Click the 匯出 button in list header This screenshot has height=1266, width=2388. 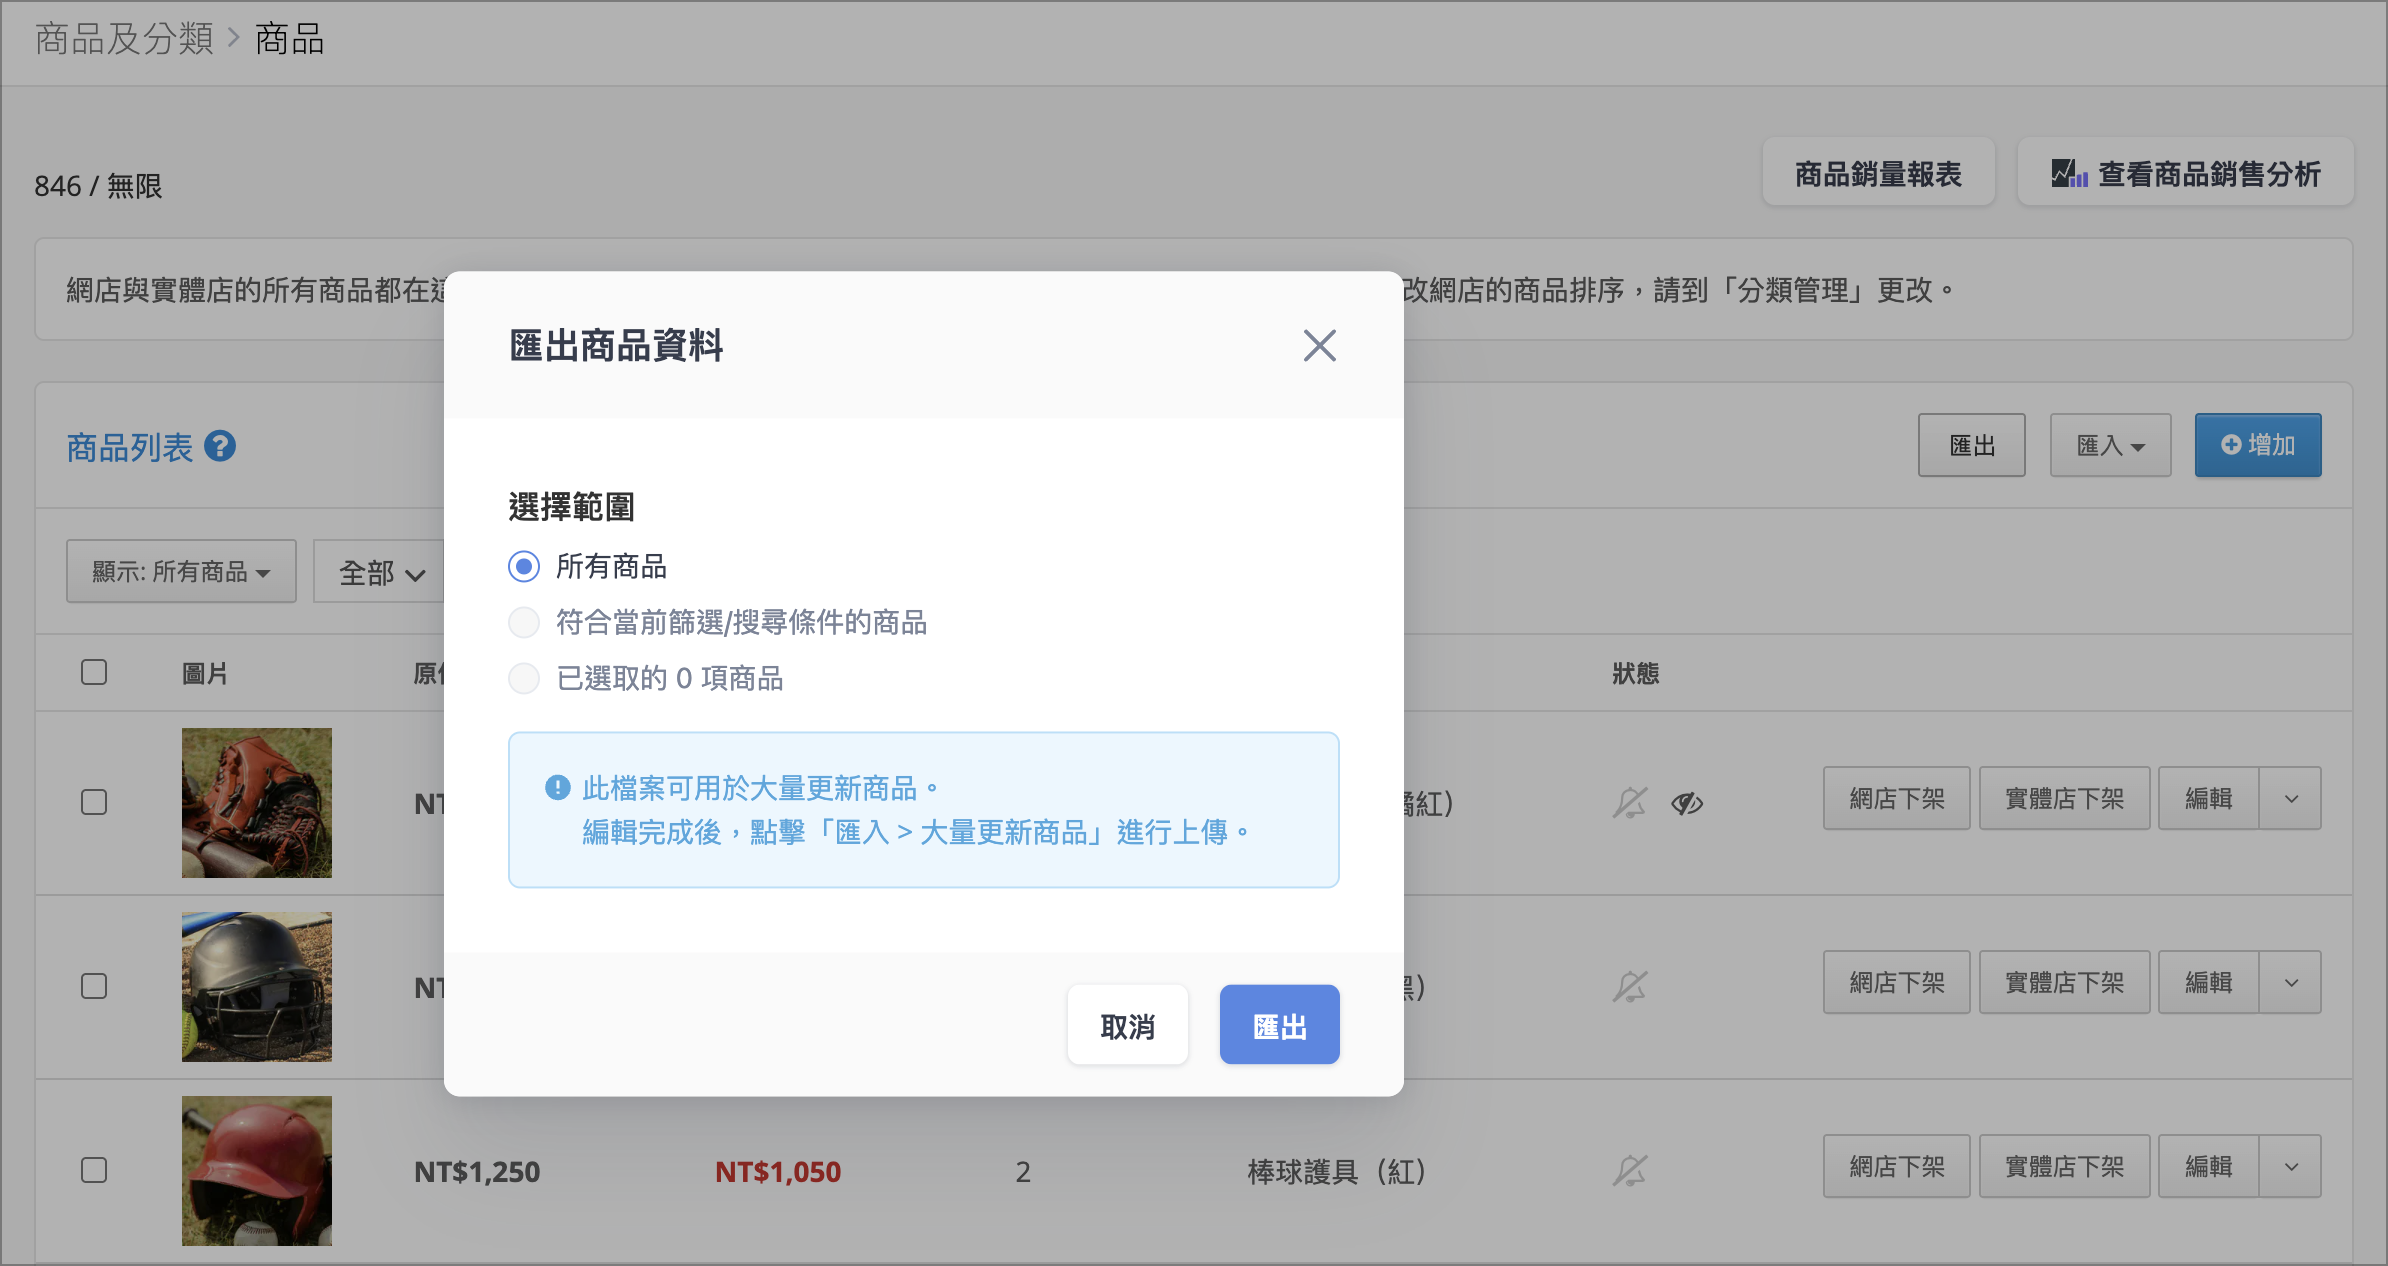pos(1971,445)
